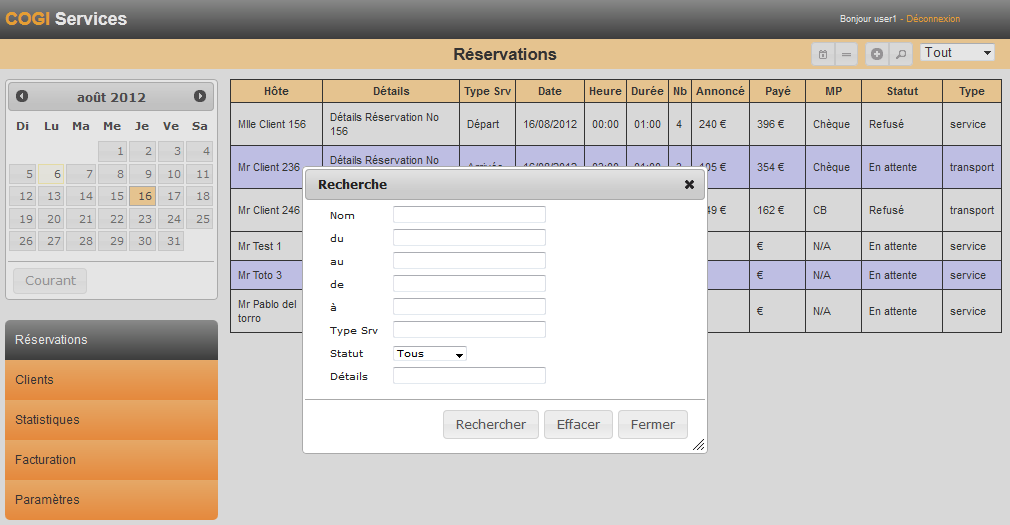The width and height of the screenshot is (1010, 525).
Task: Go to previous month in calendar
Action: [x=22, y=97]
